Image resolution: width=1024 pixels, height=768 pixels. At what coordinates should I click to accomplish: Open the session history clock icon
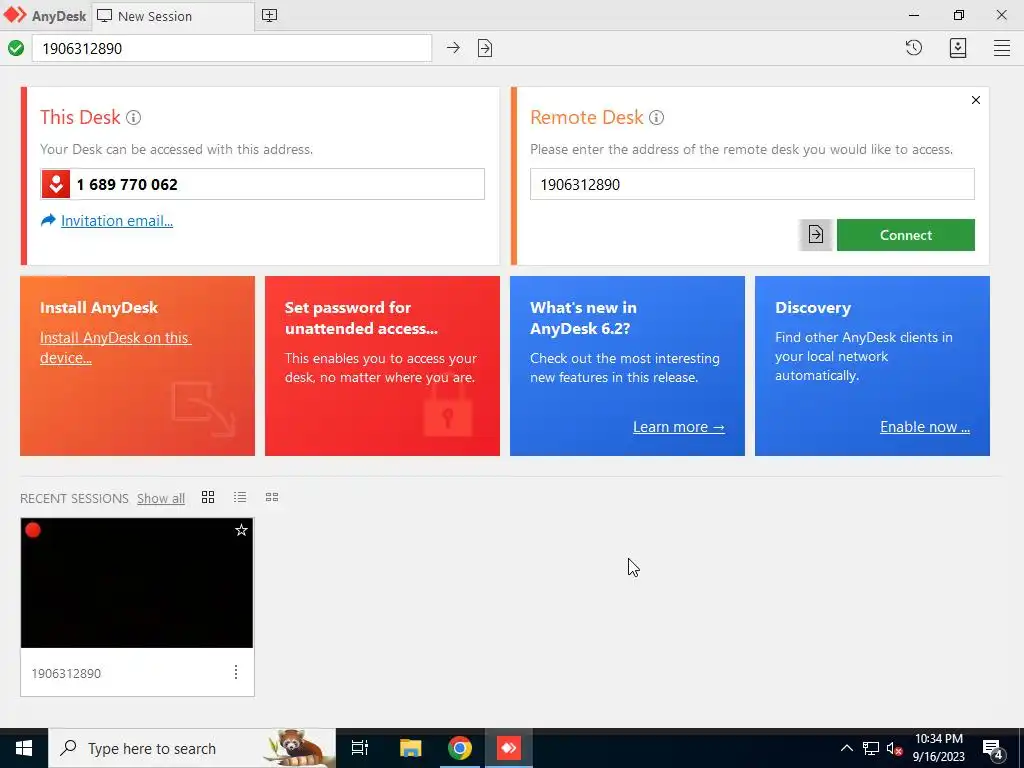click(914, 48)
